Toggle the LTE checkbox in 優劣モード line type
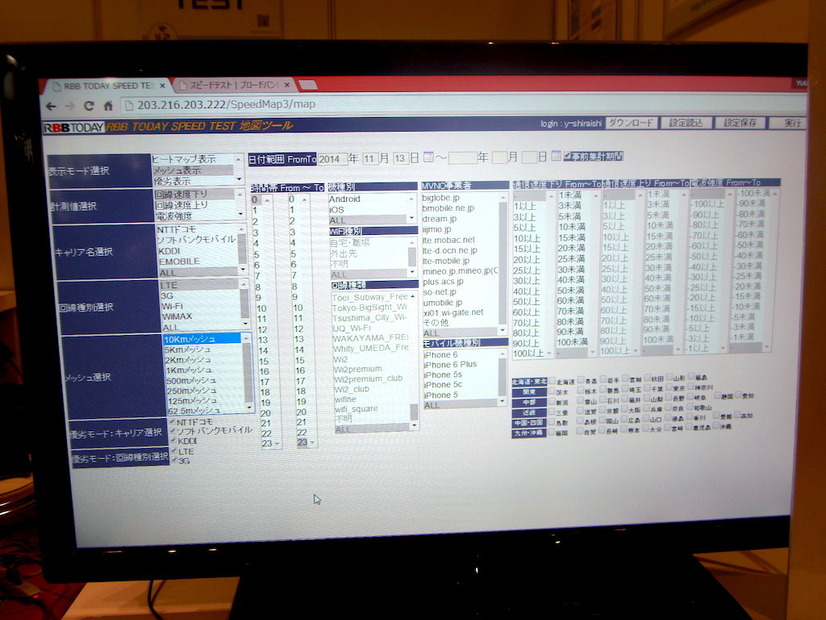This screenshot has width=826, height=620. pyautogui.click(x=174, y=451)
